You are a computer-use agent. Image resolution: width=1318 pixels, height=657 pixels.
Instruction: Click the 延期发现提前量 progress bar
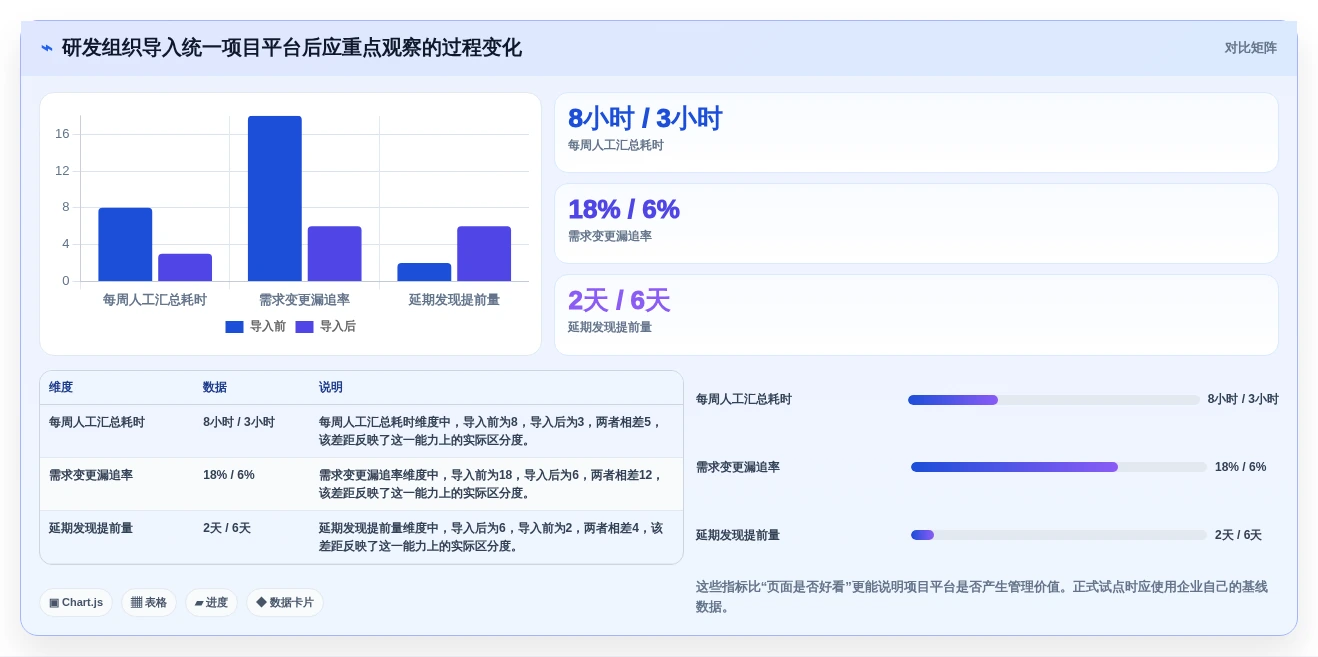coord(1058,535)
